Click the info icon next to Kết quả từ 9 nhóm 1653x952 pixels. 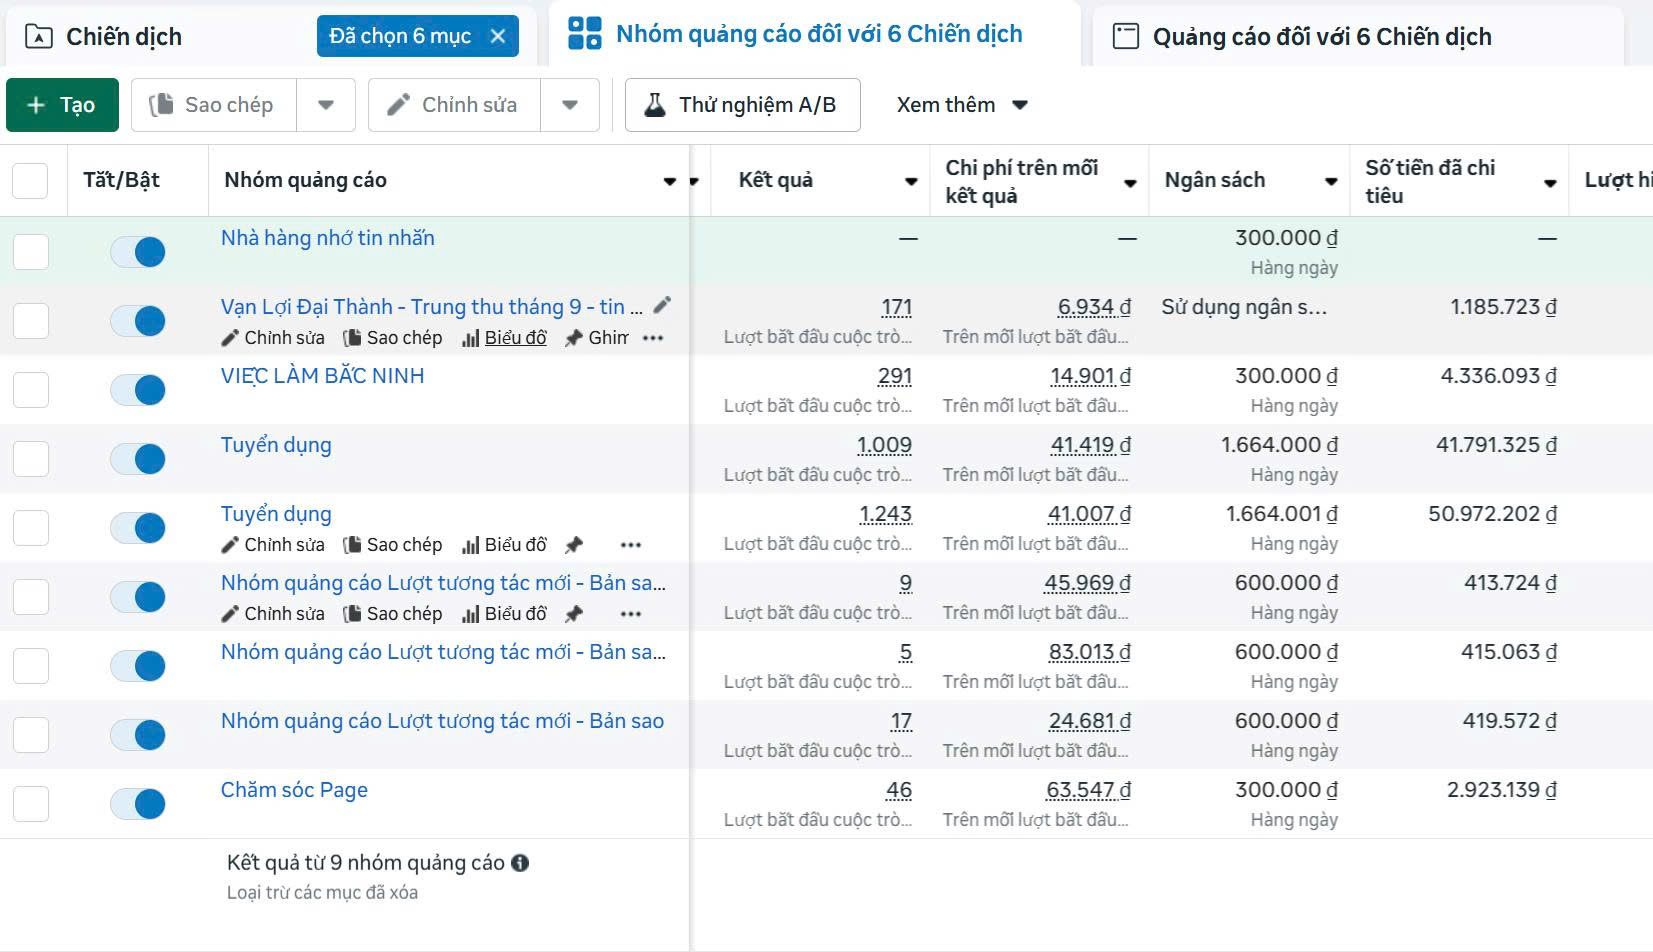coord(520,863)
